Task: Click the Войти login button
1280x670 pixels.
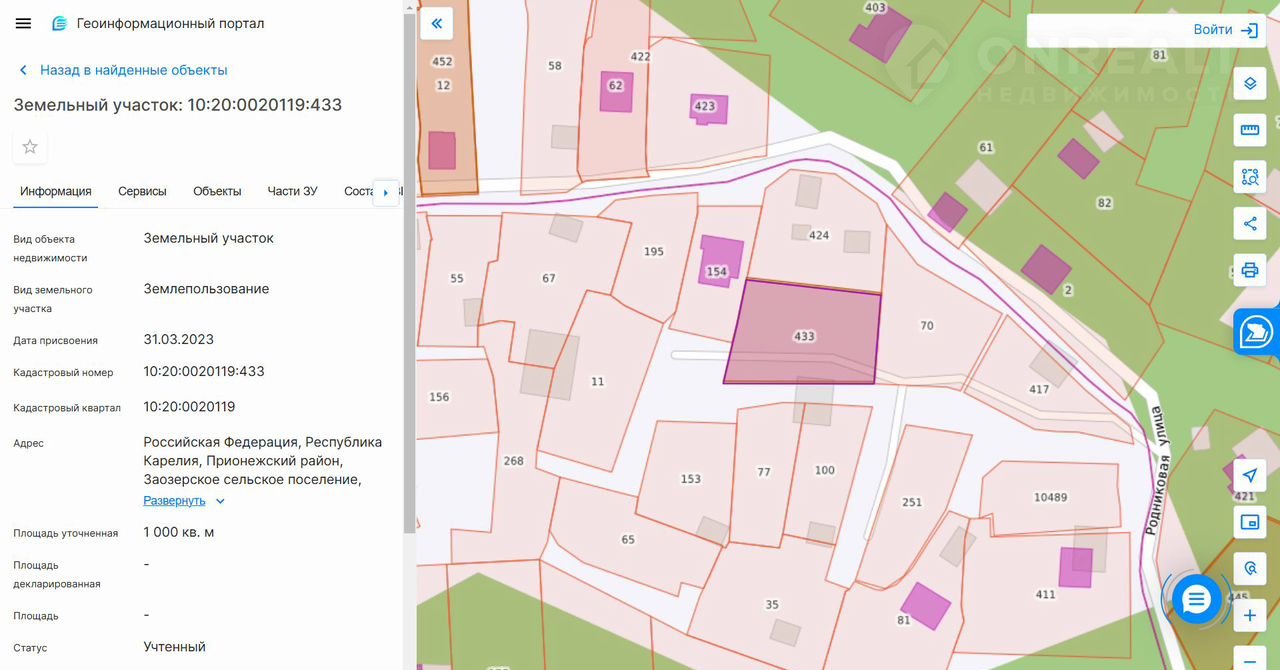Action: [1224, 30]
